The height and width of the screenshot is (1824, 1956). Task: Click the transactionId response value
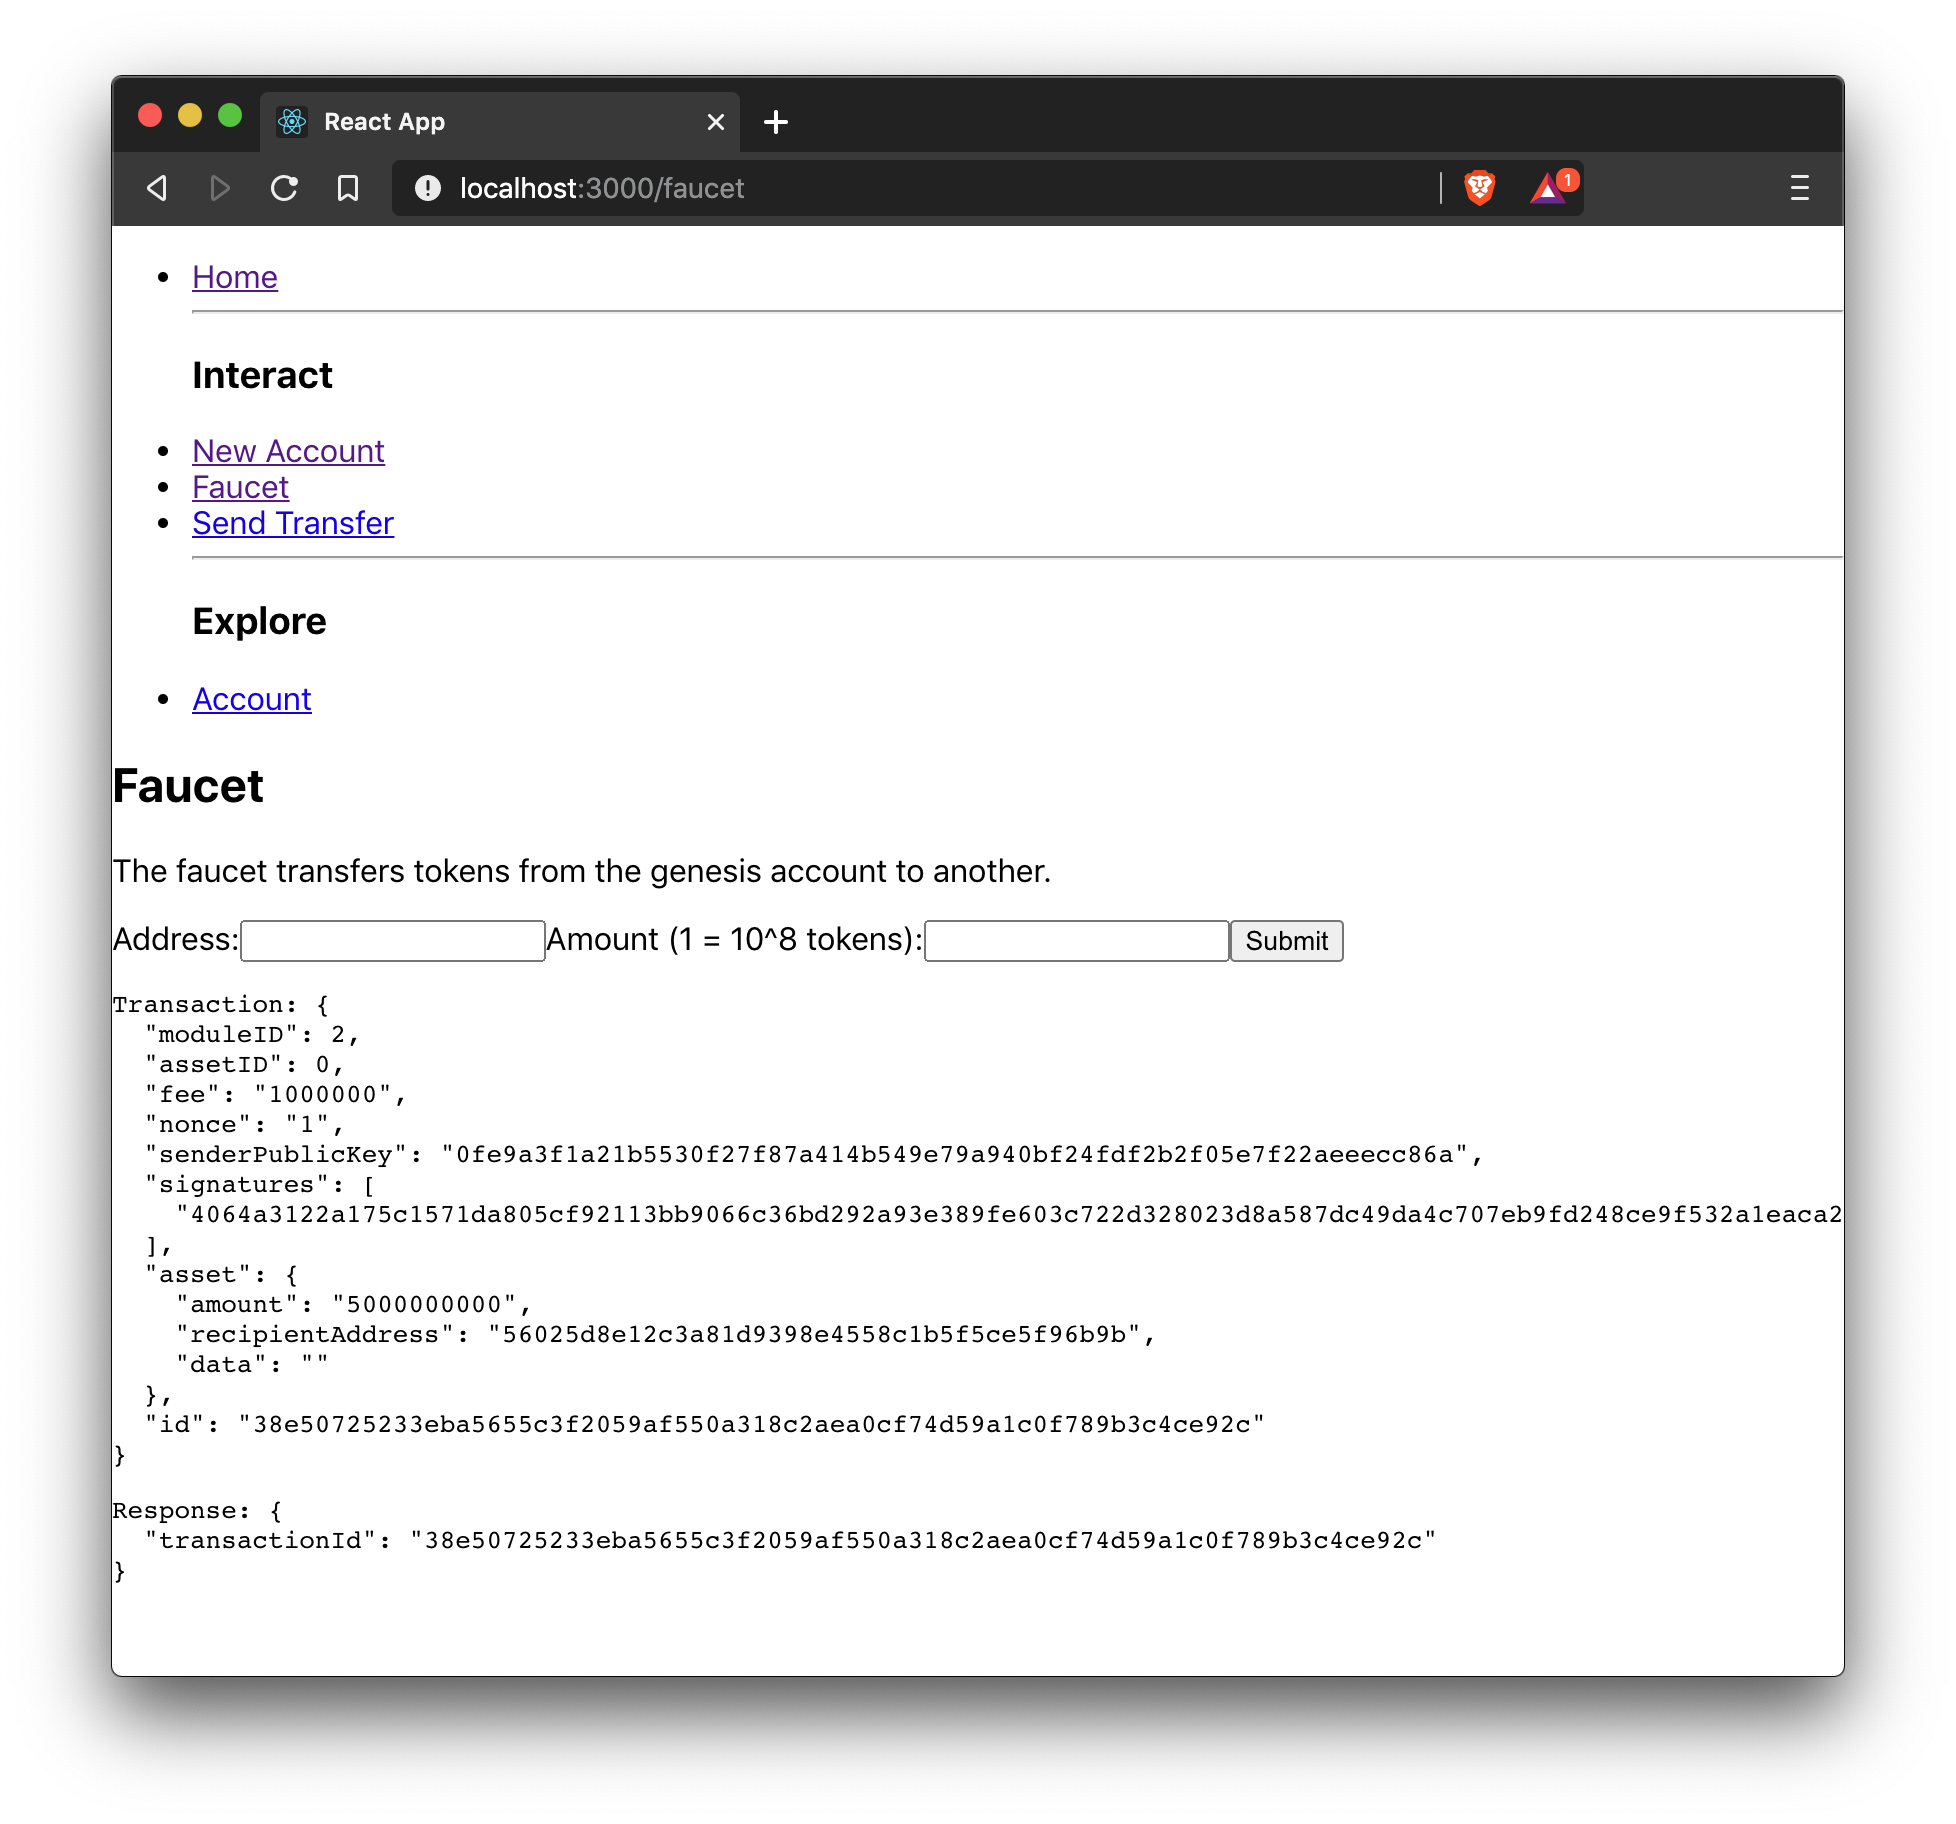[x=922, y=1541]
